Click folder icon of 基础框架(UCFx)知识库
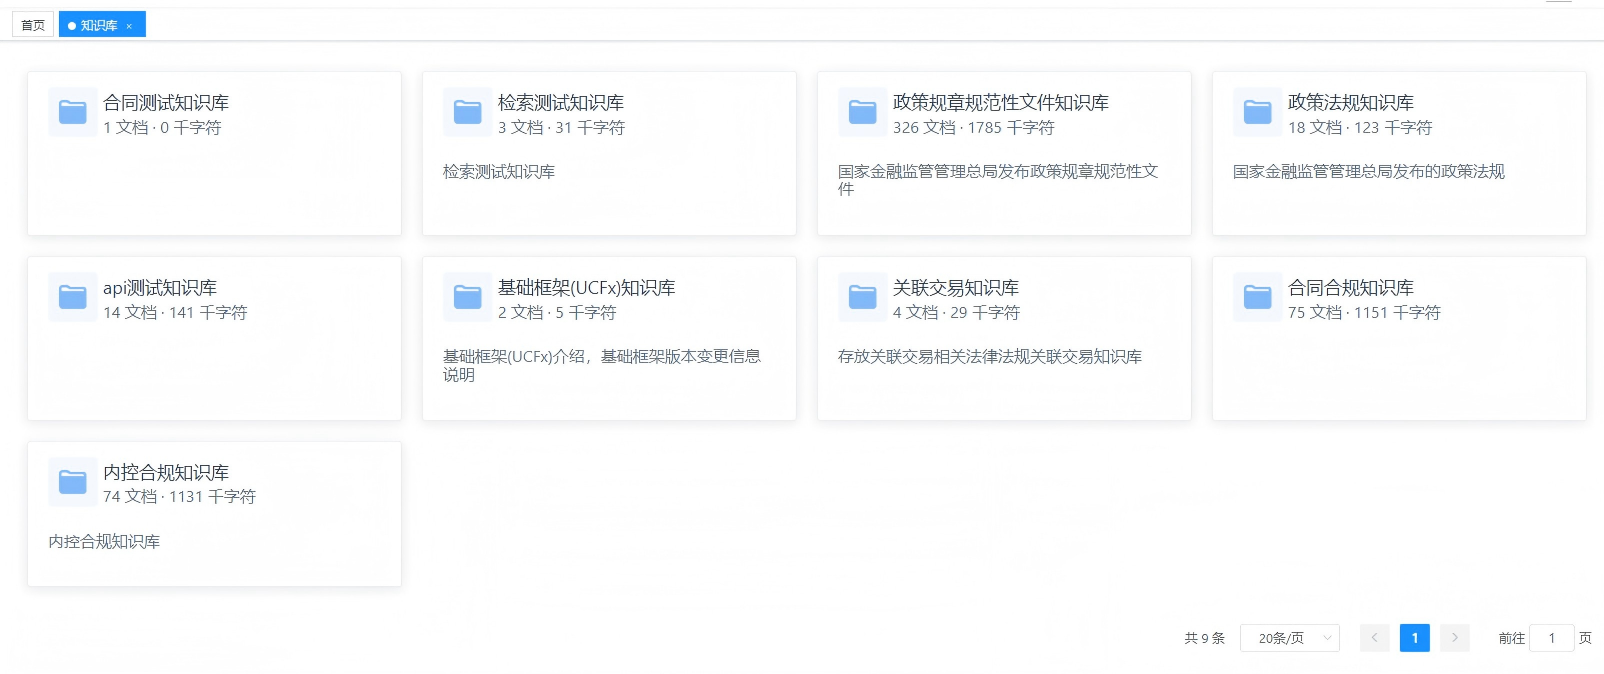 468,297
